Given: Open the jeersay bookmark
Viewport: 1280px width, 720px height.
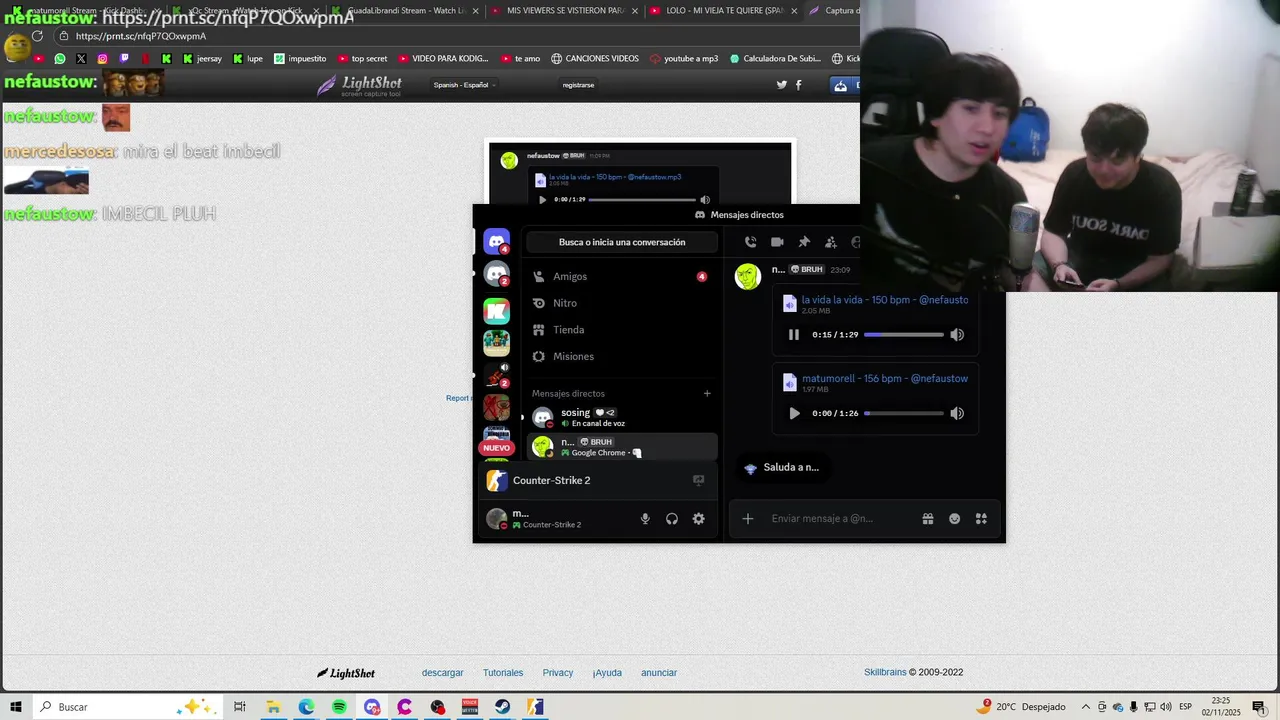Looking at the screenshot, I should 202,59.
